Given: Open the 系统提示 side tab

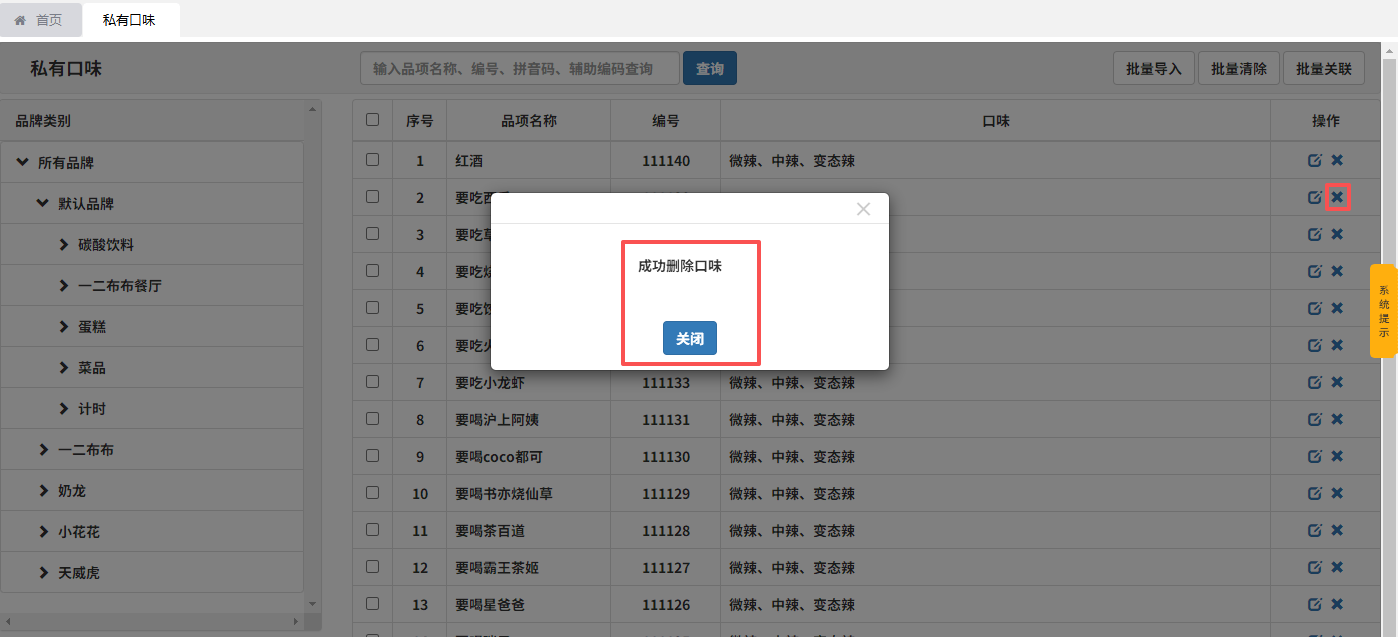Looking at the screenshot, I should pyautogui.click(x=1383, y=311).
